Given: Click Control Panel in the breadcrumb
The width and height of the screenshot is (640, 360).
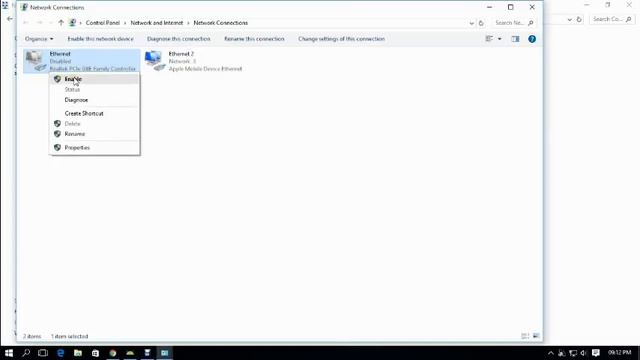Looking at the screenshot, I should pyautogui.click(x=102, y=23).
